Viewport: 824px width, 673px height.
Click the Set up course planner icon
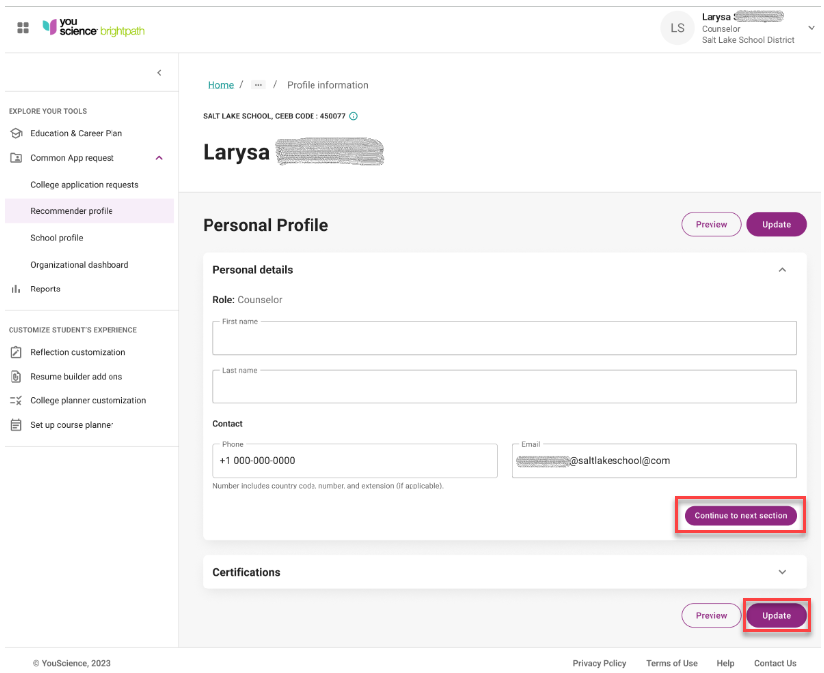pos(18,424)
